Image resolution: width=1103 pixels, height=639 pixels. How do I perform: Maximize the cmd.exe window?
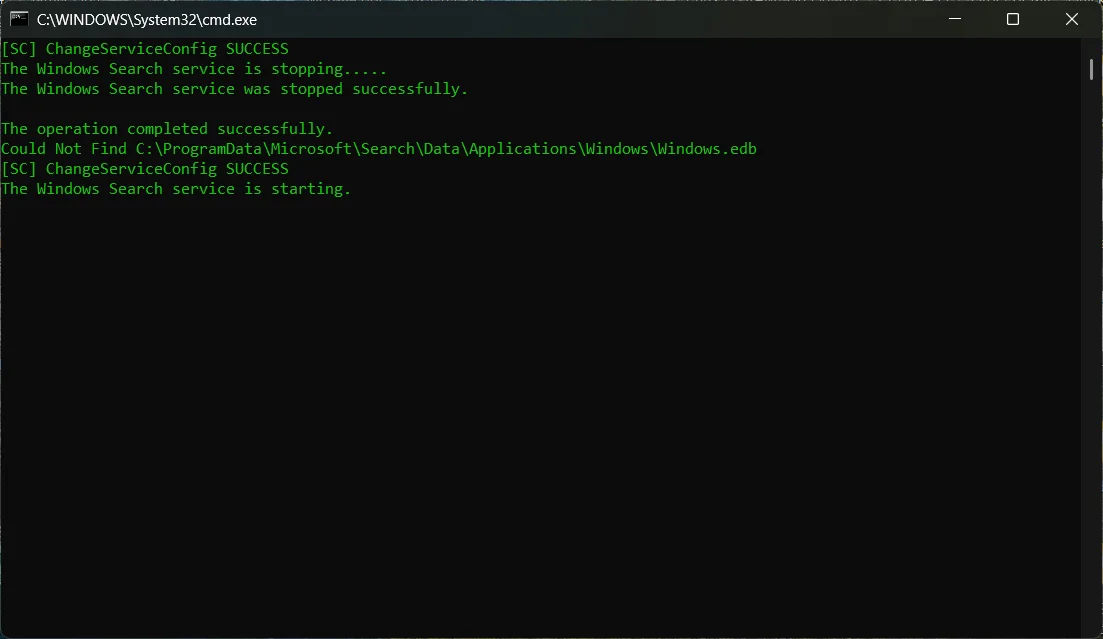point(1013,19)
